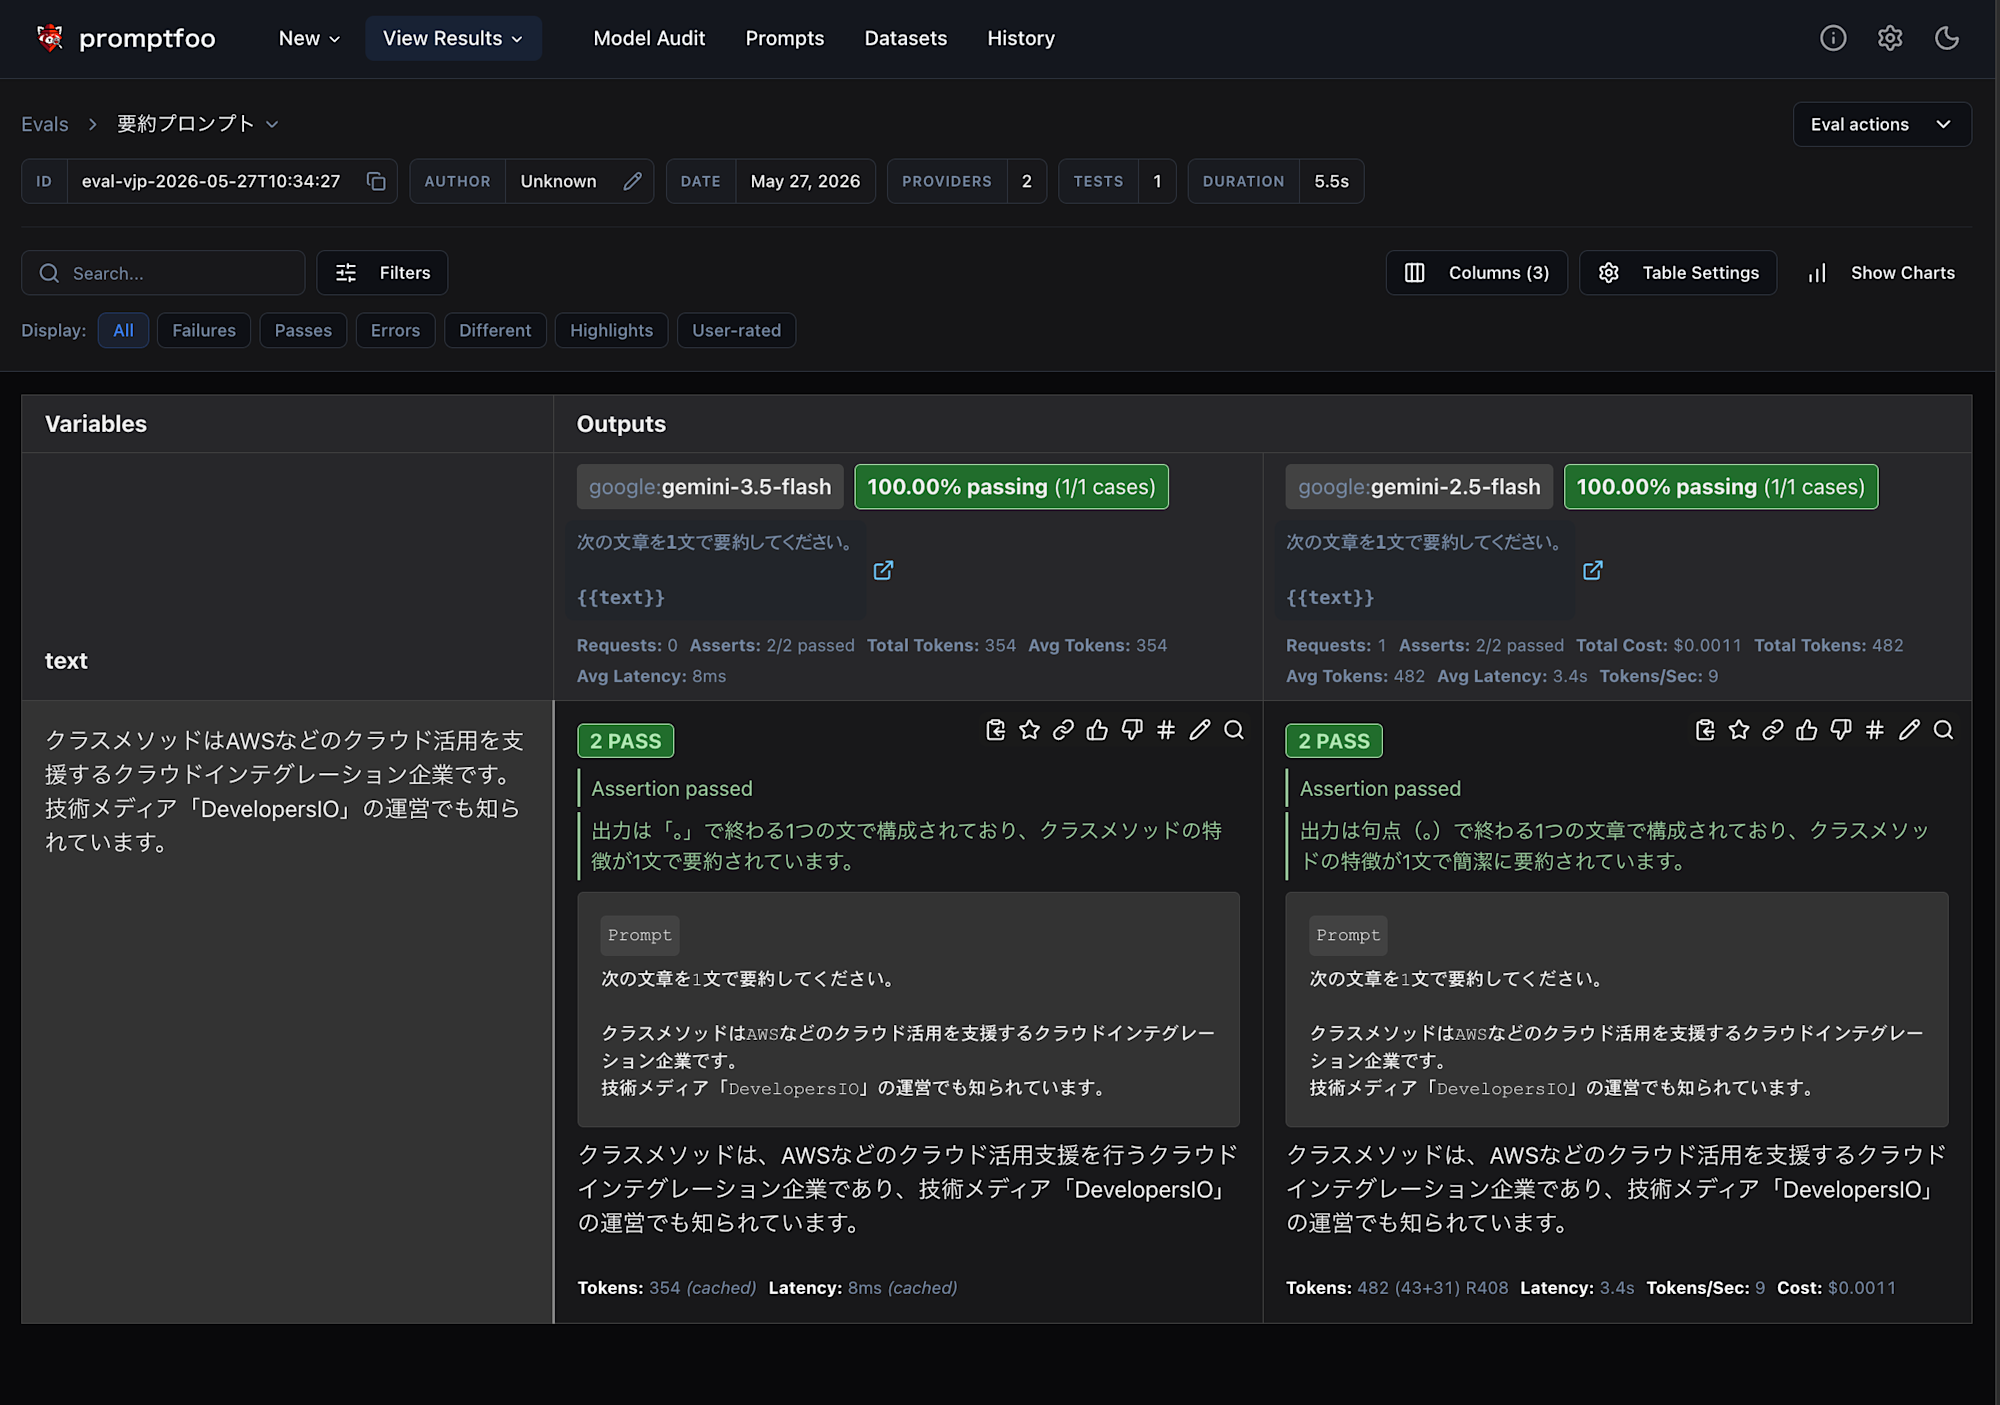Click the Variables column heading
Screen dimensions: 2000x1405
click(96, 424)
